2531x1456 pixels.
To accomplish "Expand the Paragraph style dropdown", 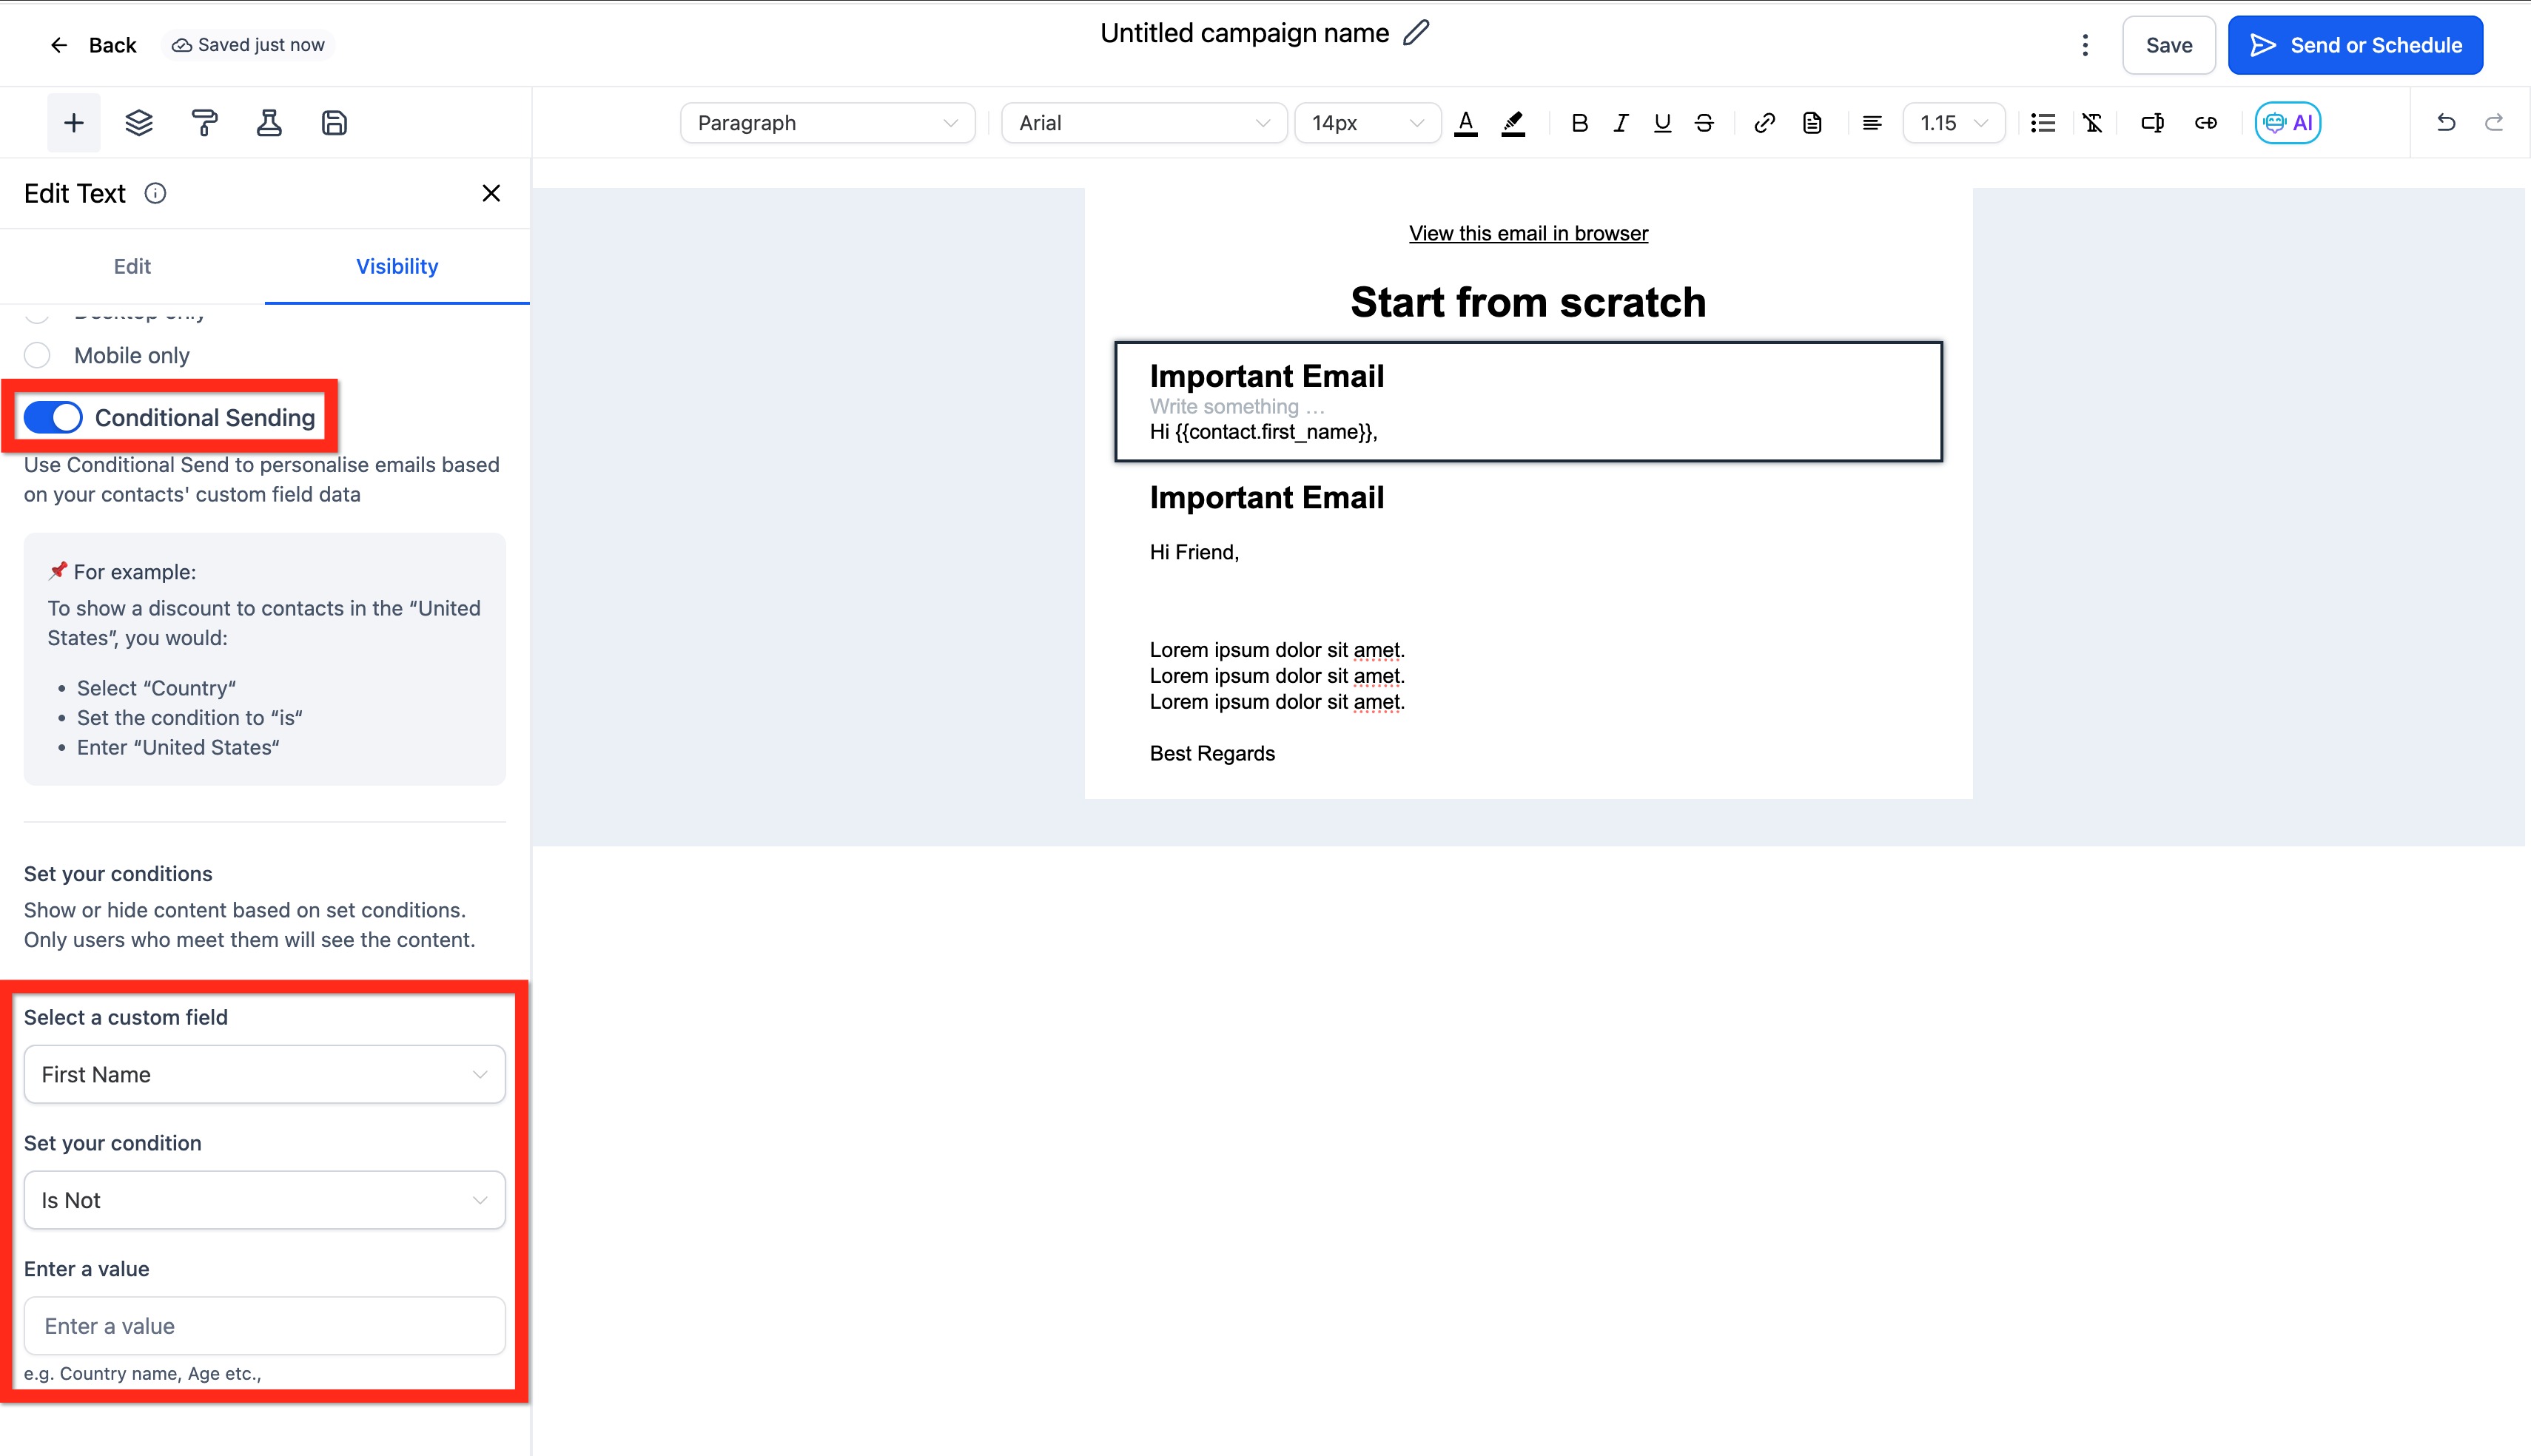I will pyautogui.click(x=827, y=123).
